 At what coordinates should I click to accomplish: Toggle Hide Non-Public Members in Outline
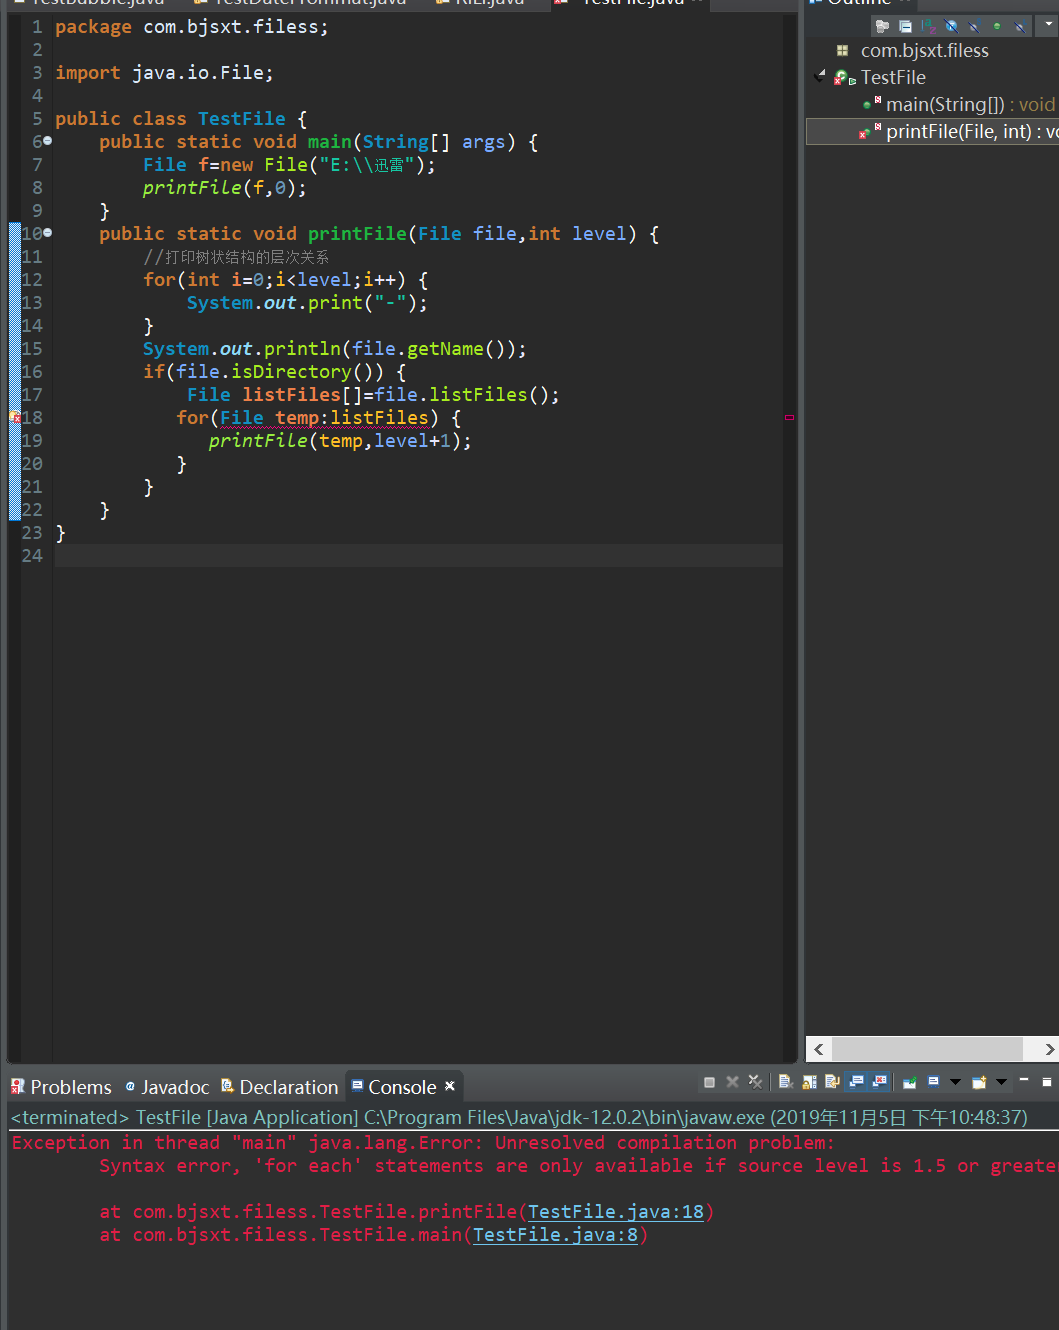997,27
